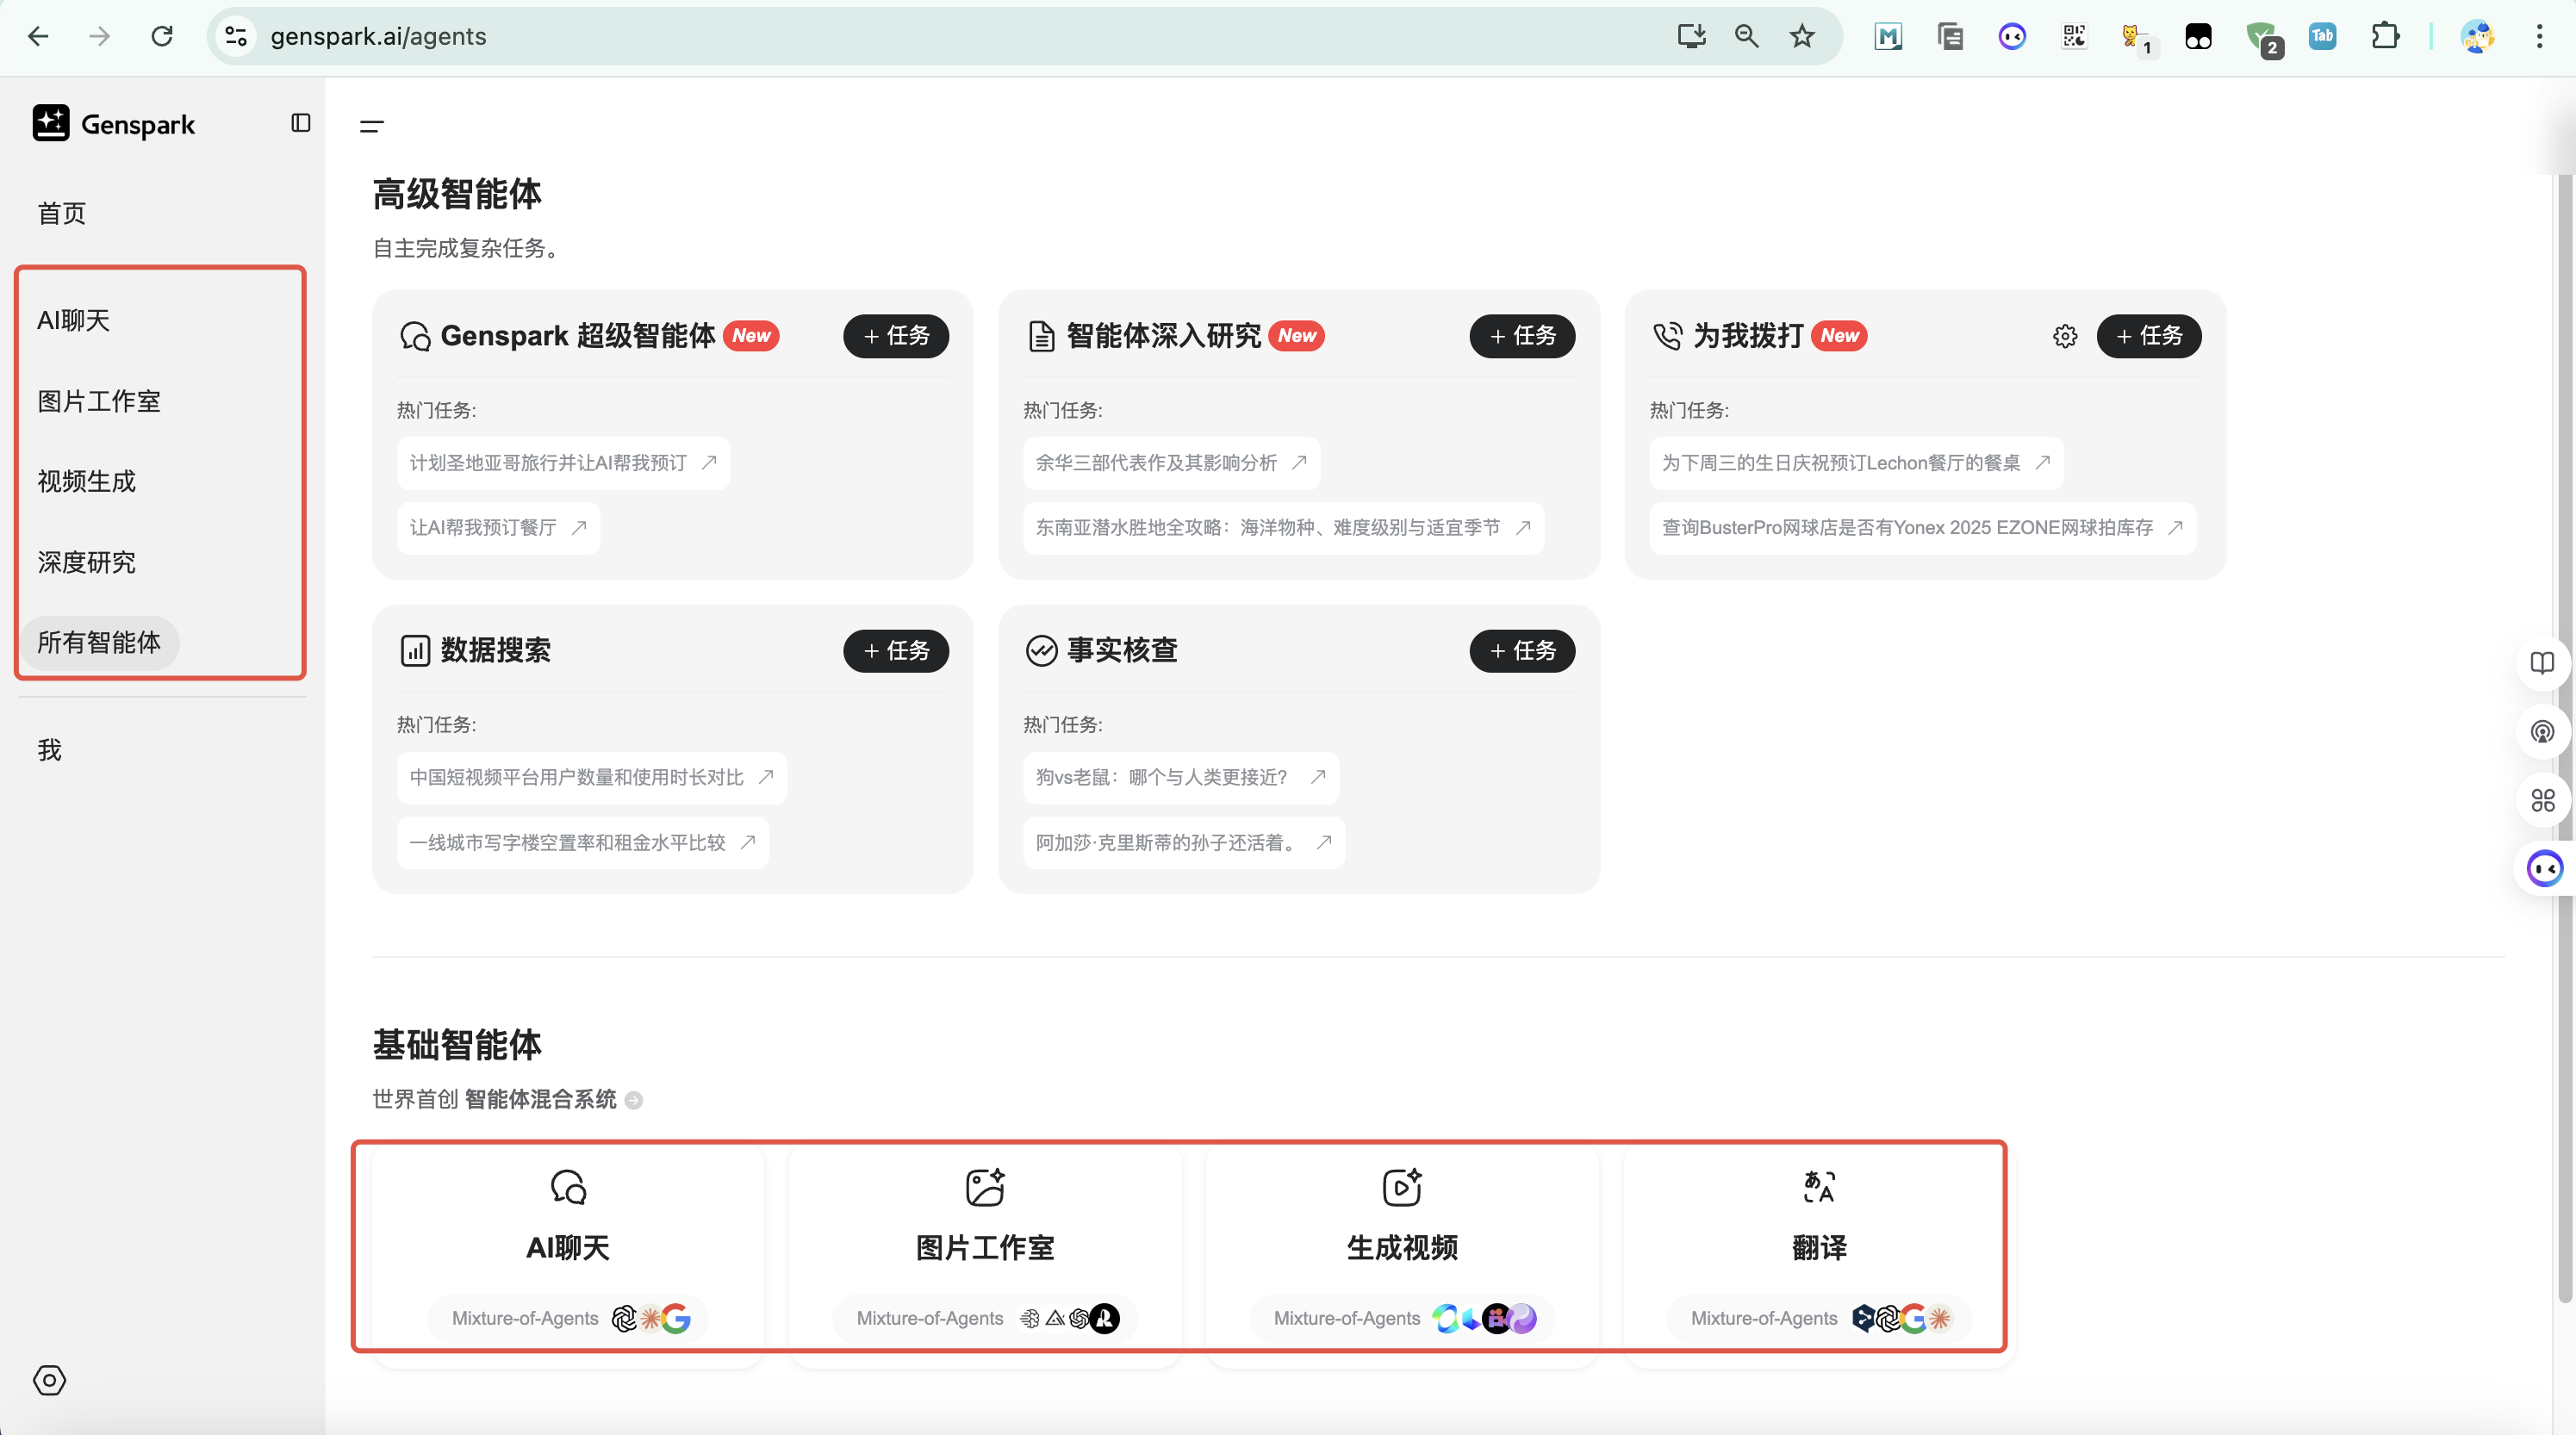Click the Genspark logo icon
The height and width of the screenshot is (1435, 2576).
[x=51, y=123]
